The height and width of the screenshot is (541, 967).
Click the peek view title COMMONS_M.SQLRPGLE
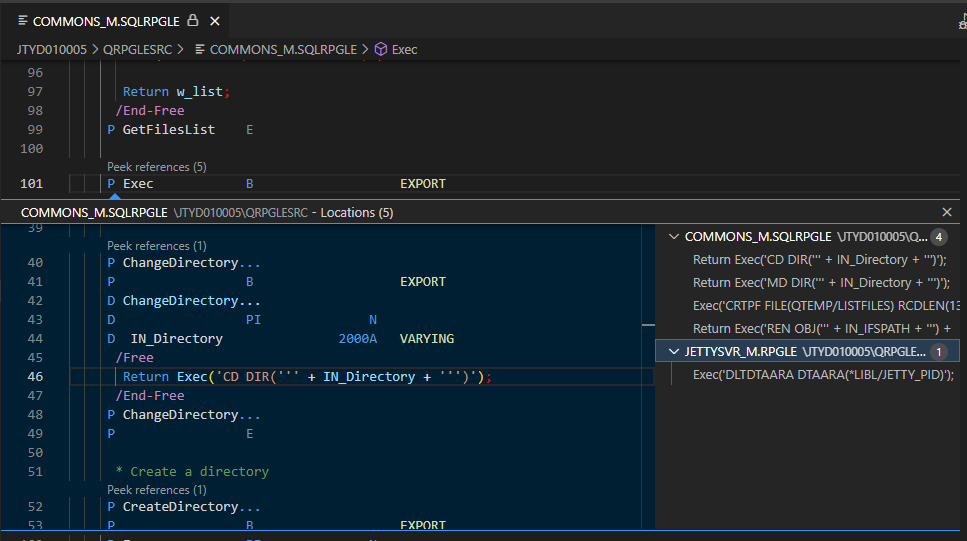[94, 212]
